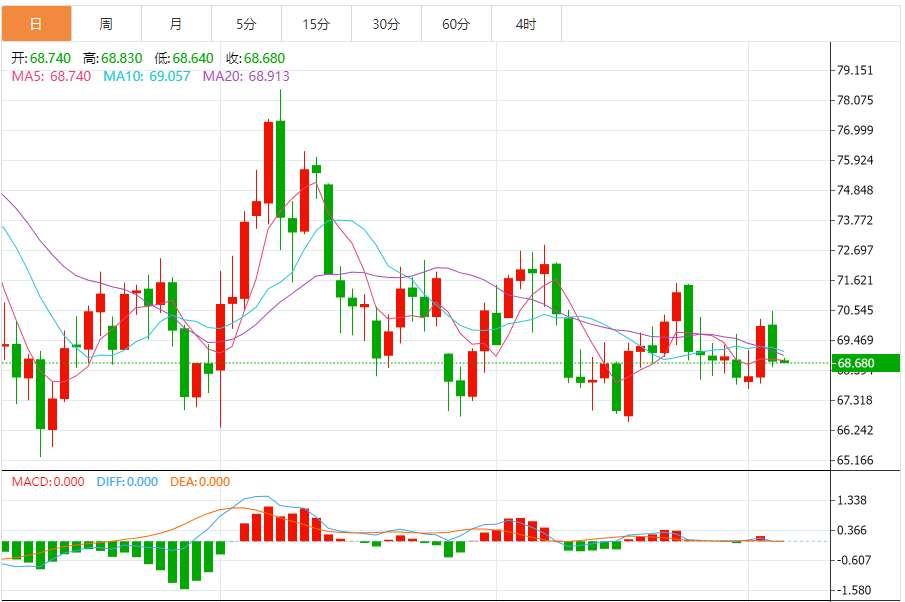Open the 60分 interval tab
The image size is (905, 602).
(457, 24)
